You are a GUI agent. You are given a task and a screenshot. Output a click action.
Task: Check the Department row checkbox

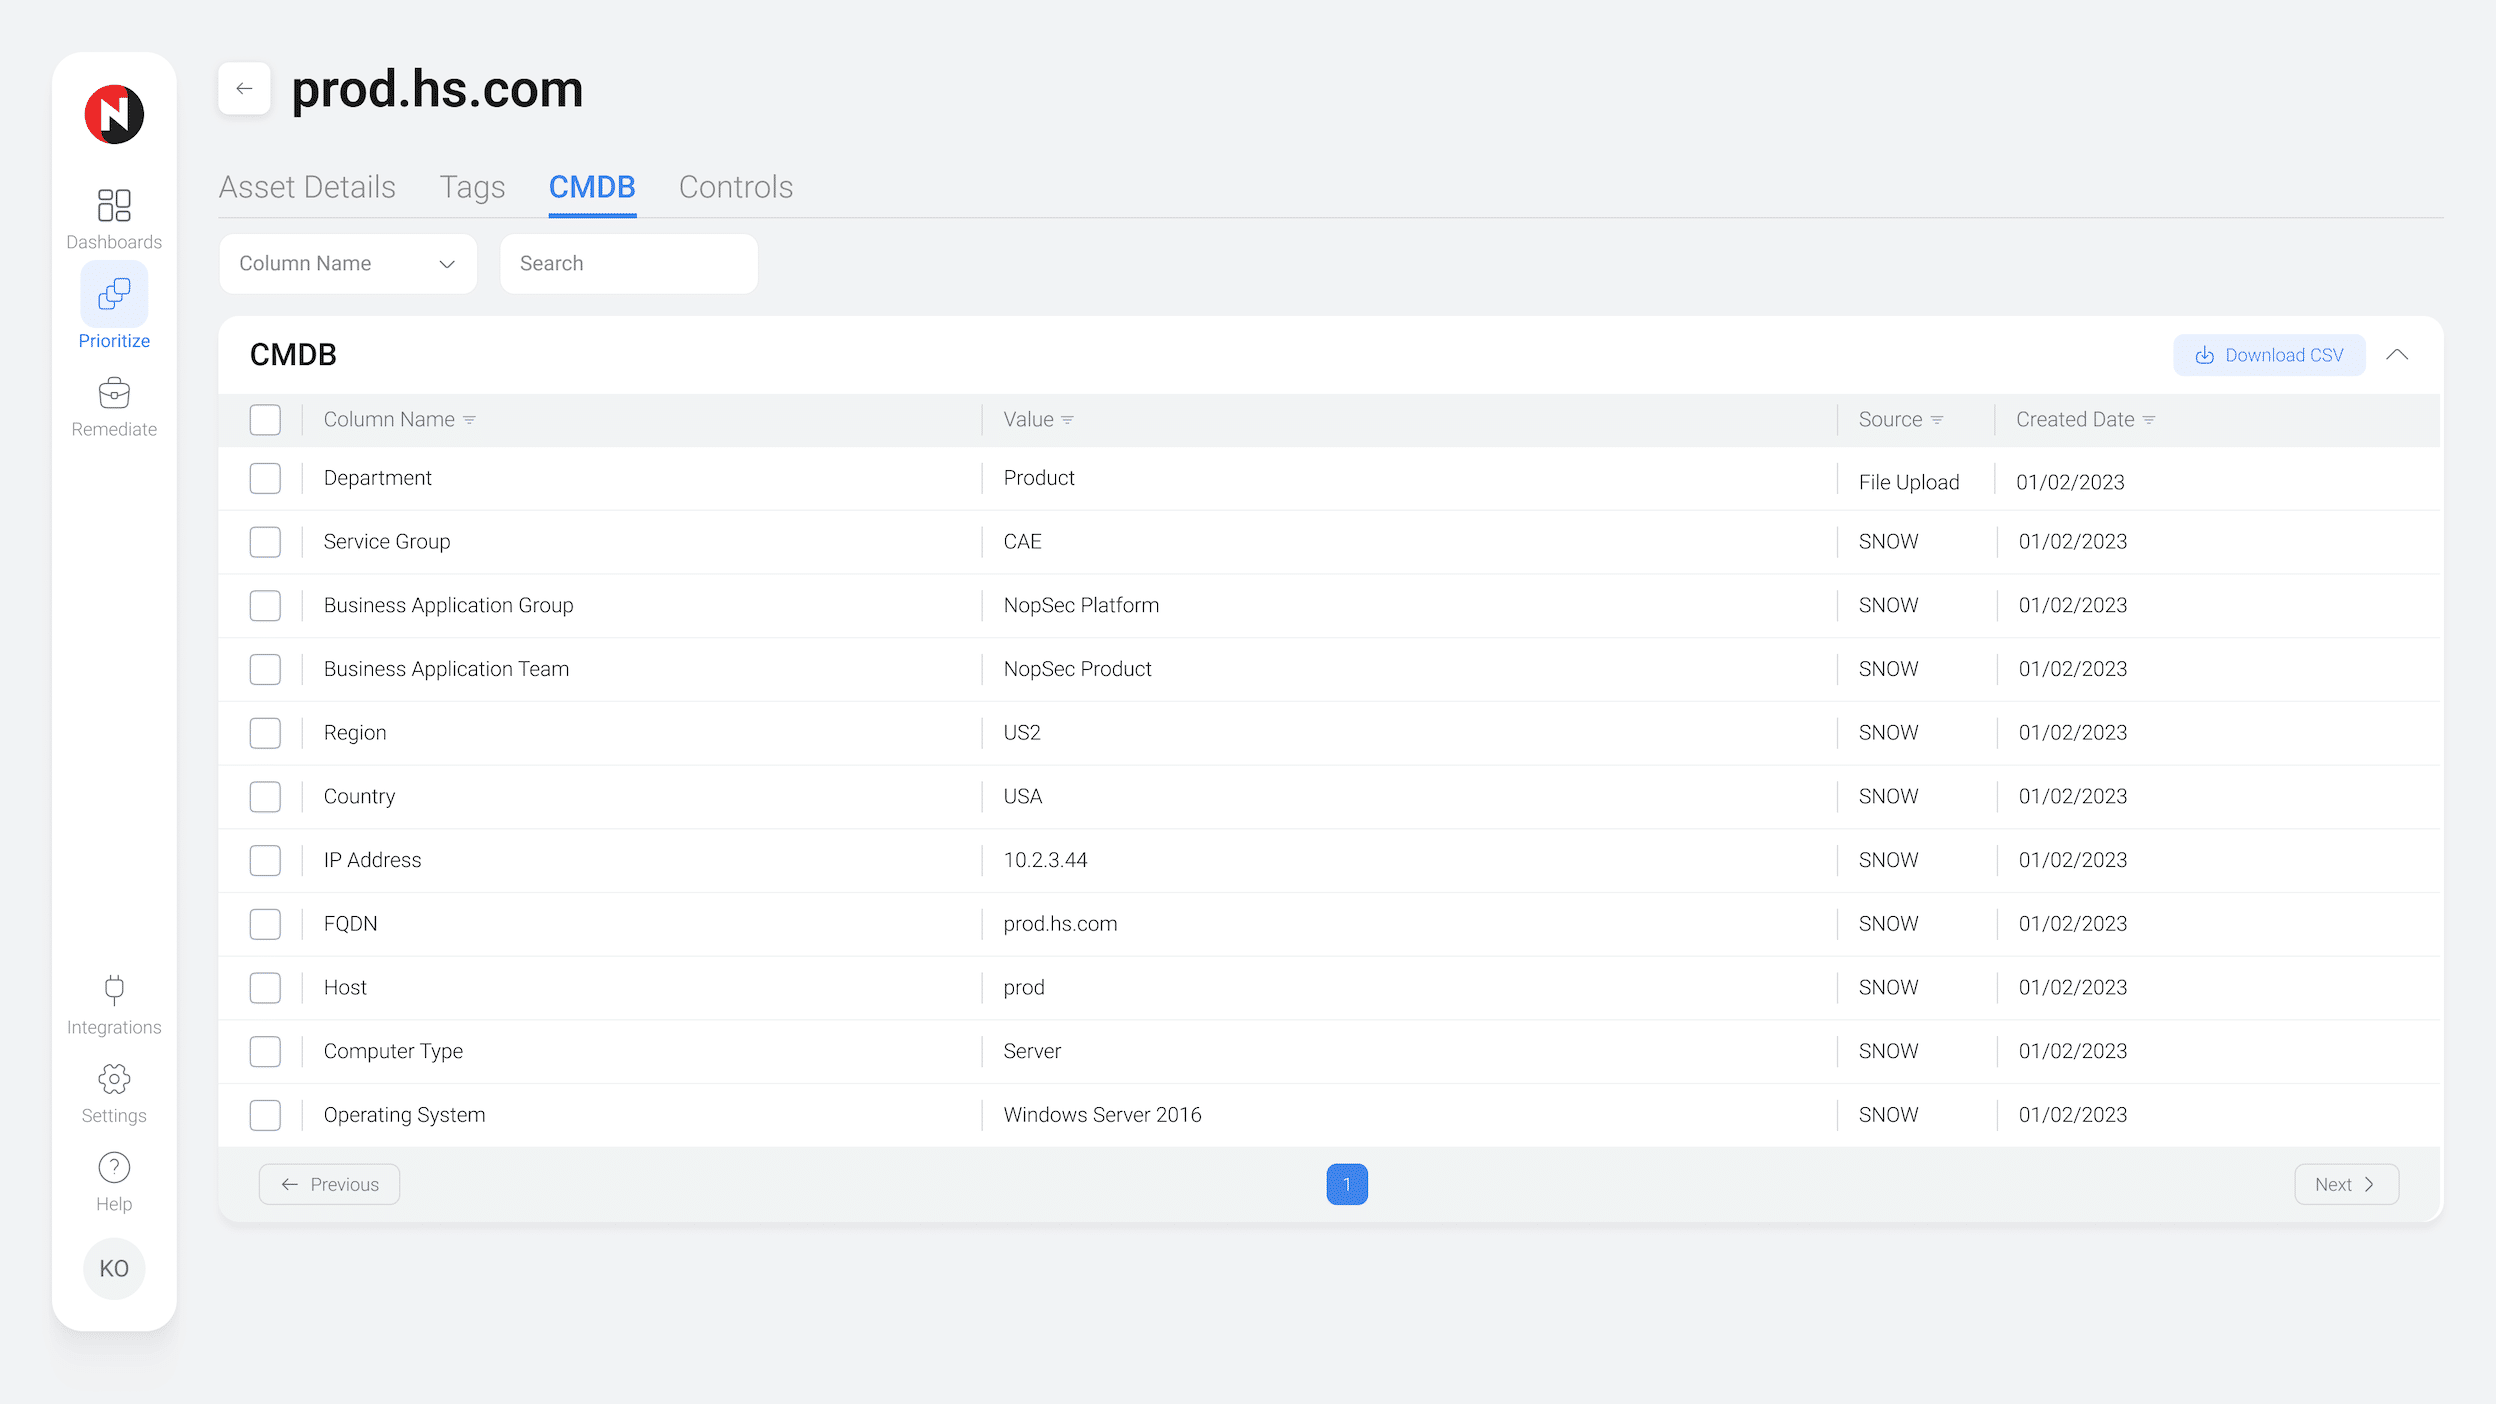[x=265, y=478]
